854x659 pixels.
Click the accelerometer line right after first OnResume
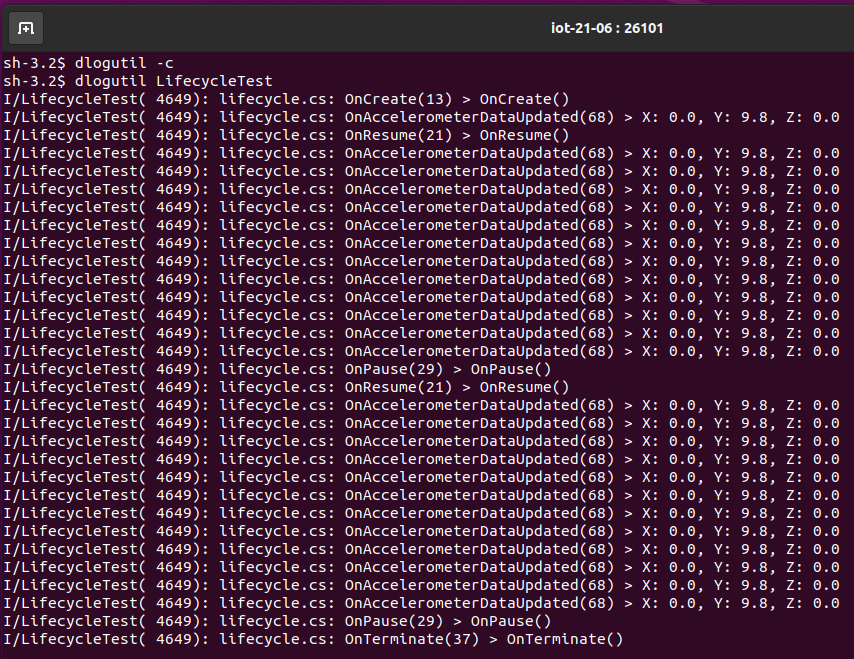pyautogui.click(x=420, y=153)
